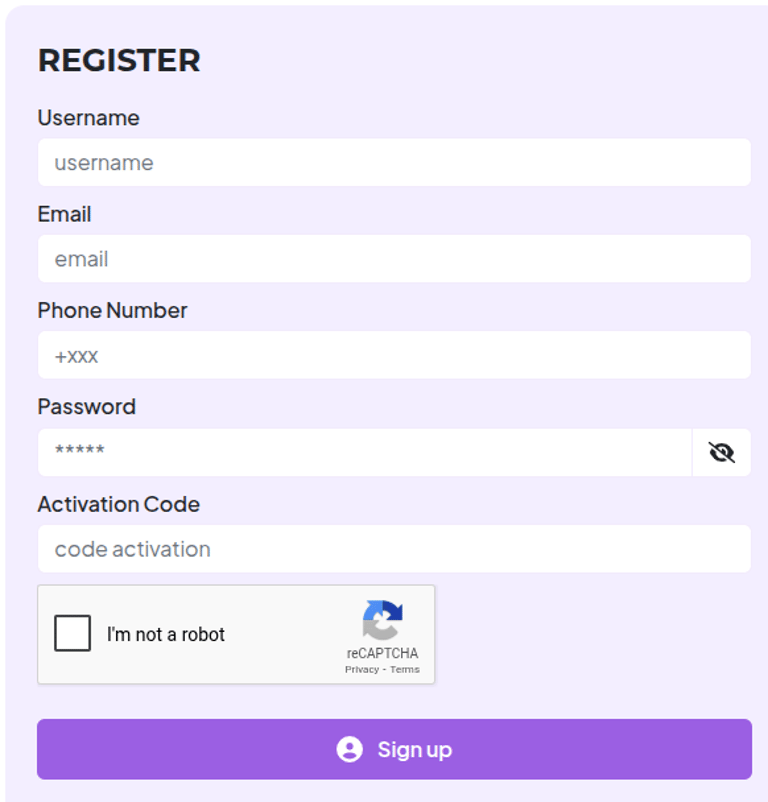Click the "I'm not a robot" text

[x=166, y=634]
